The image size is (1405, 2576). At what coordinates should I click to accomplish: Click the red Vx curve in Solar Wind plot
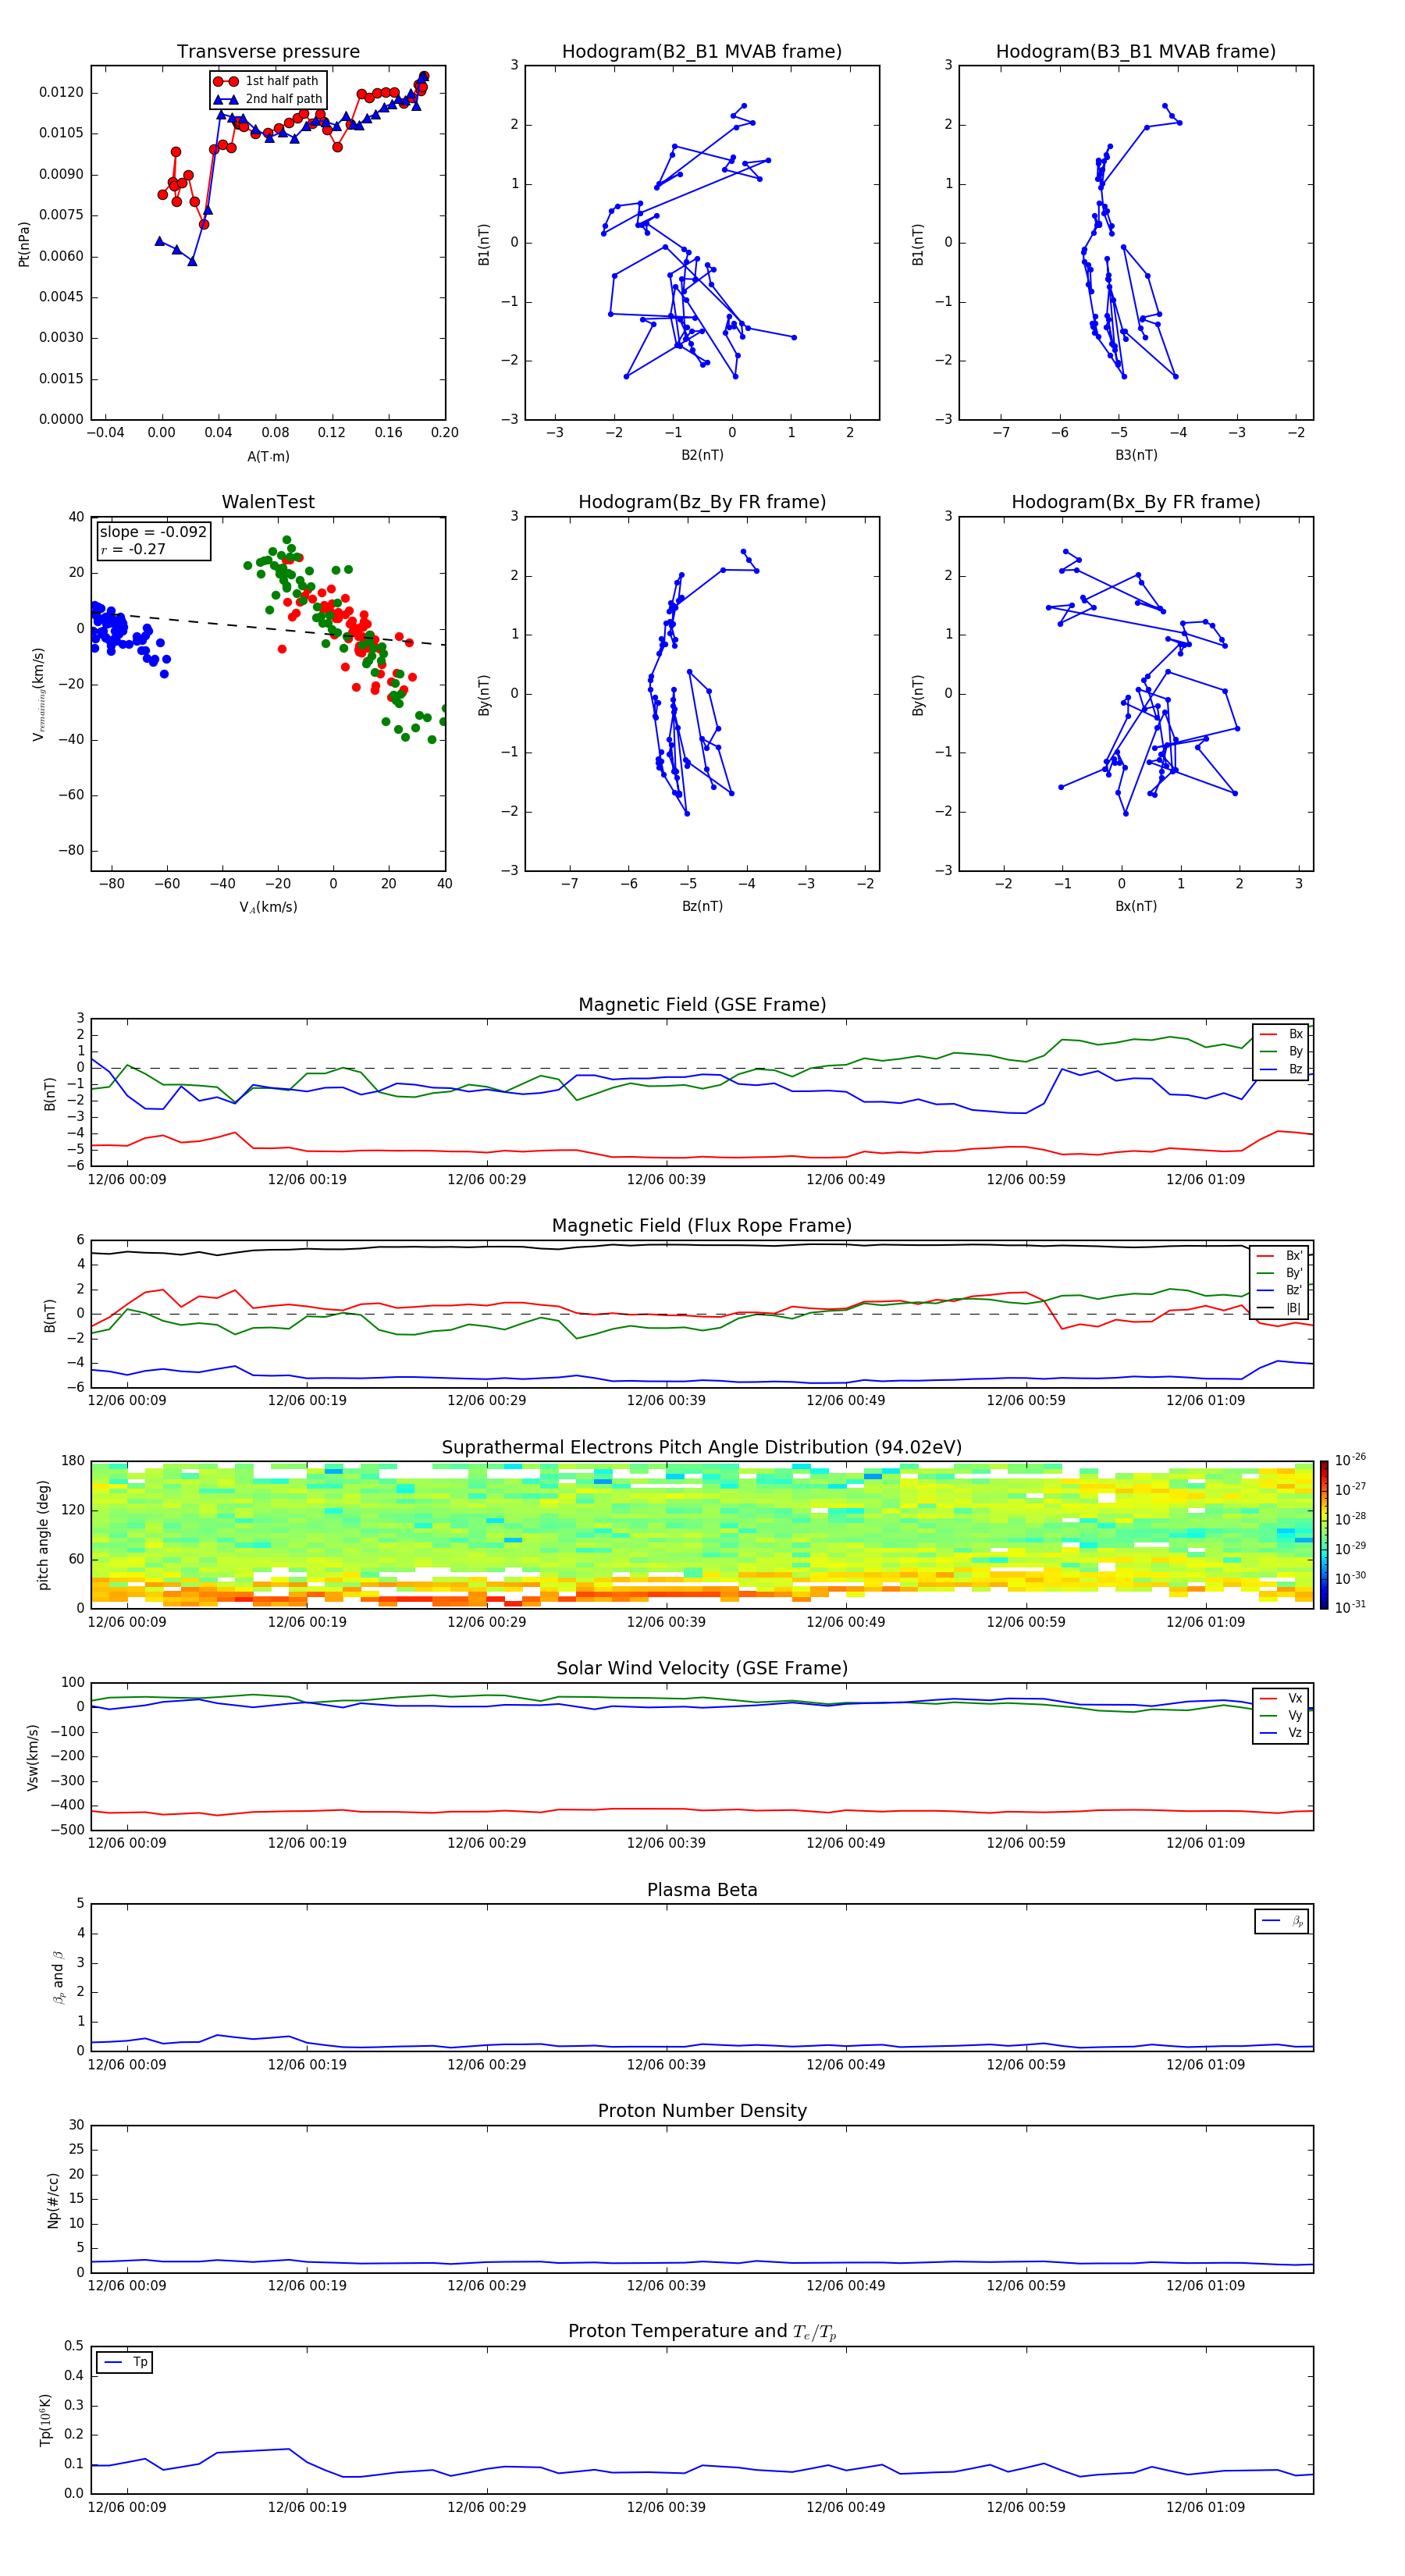(x=700, y=1810)
